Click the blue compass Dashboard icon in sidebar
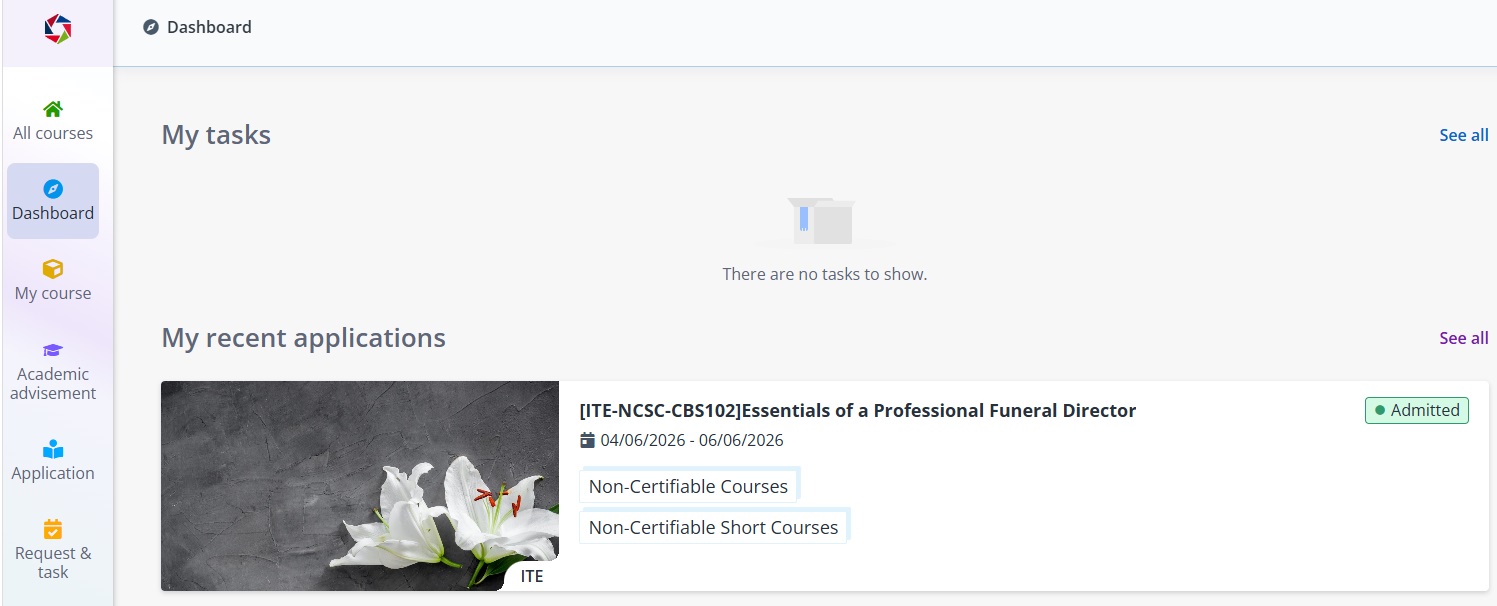The width and height of the screenshot is (1497, 606). tap(53, 189)
